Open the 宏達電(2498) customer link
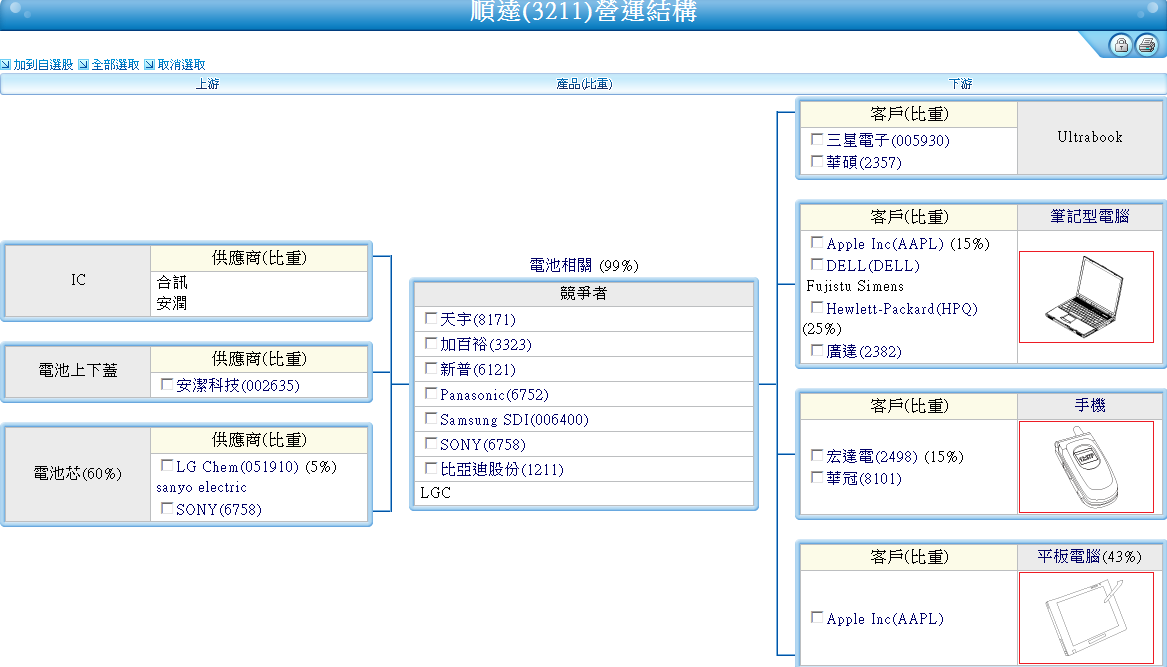This screenshot has height=667, width=1167. point(872,456)
